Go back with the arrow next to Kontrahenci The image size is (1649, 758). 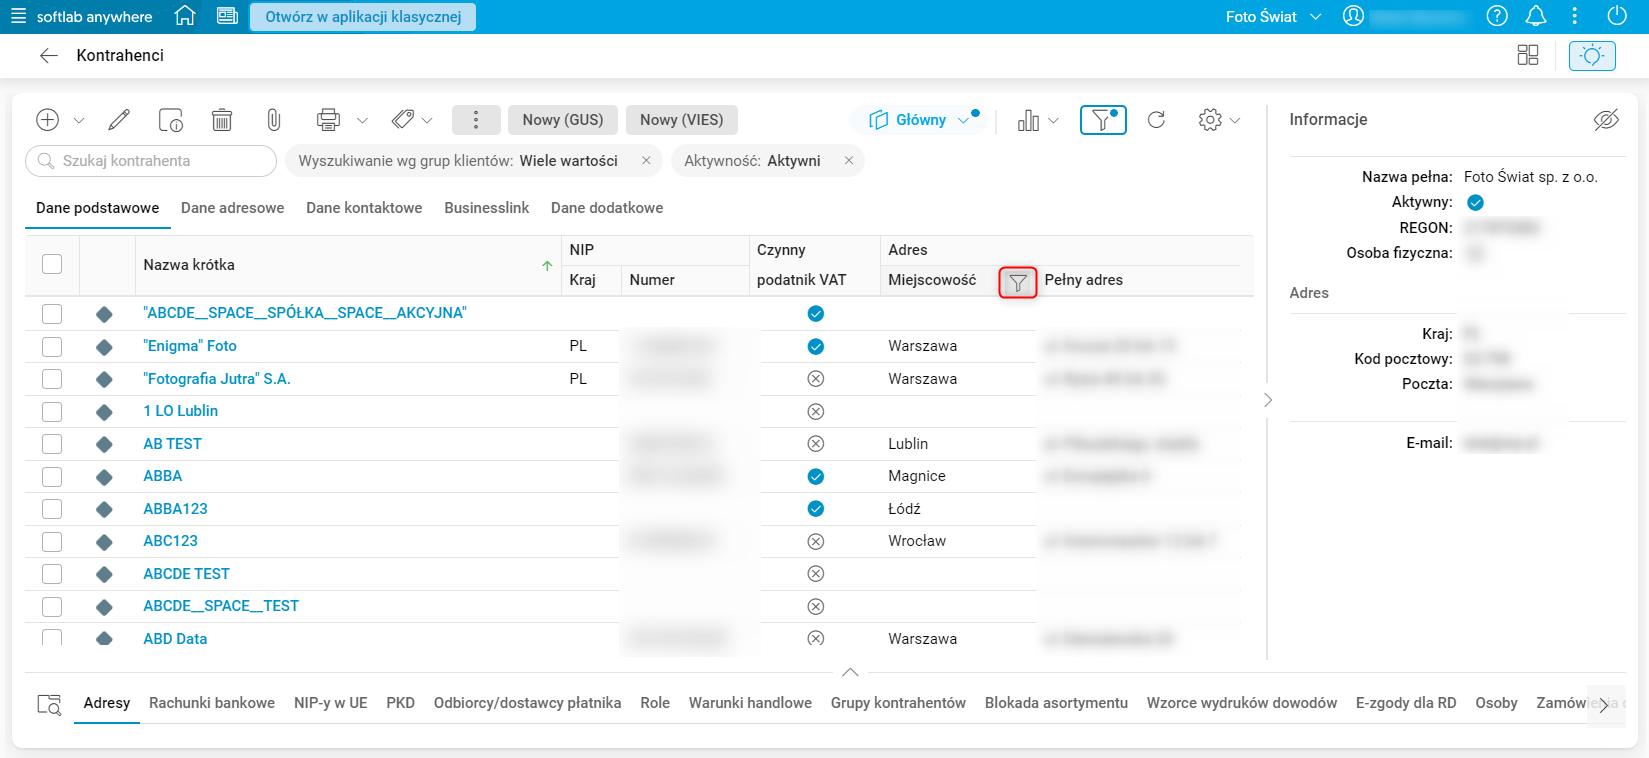[x=48, y=56]
